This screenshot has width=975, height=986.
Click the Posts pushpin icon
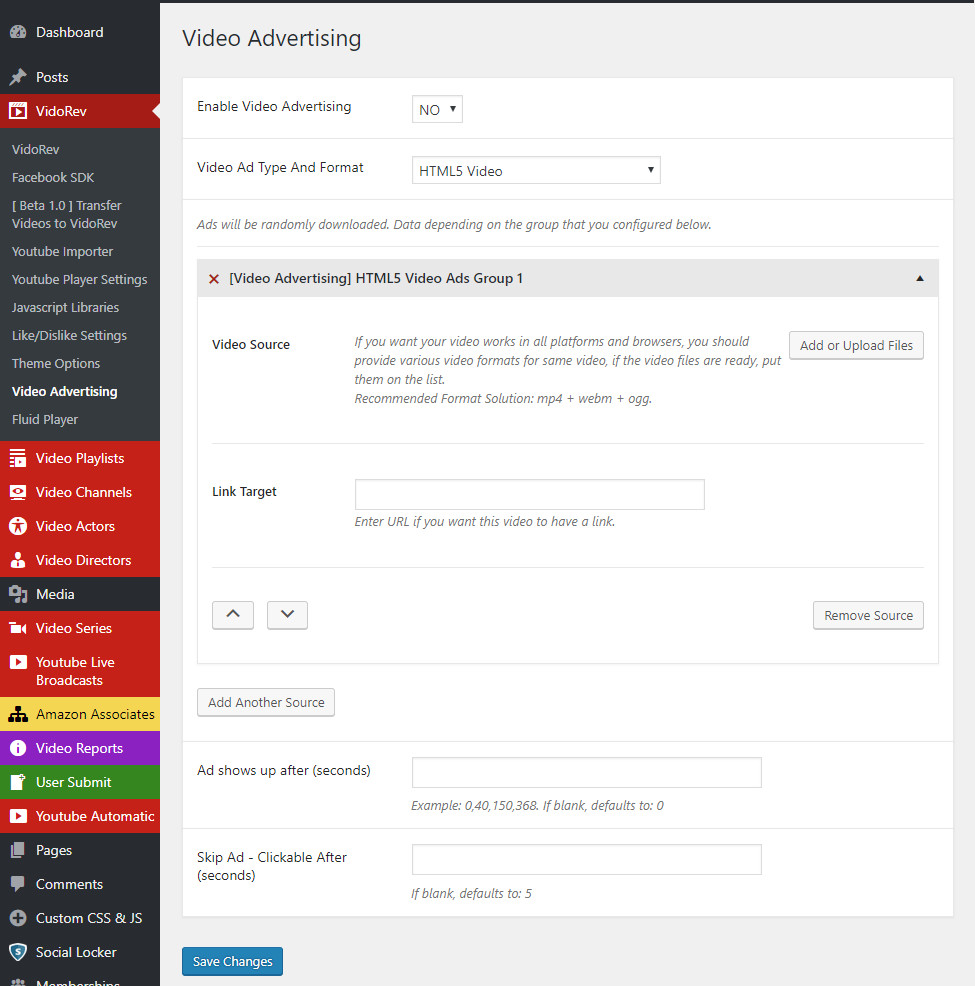point(18,77)
